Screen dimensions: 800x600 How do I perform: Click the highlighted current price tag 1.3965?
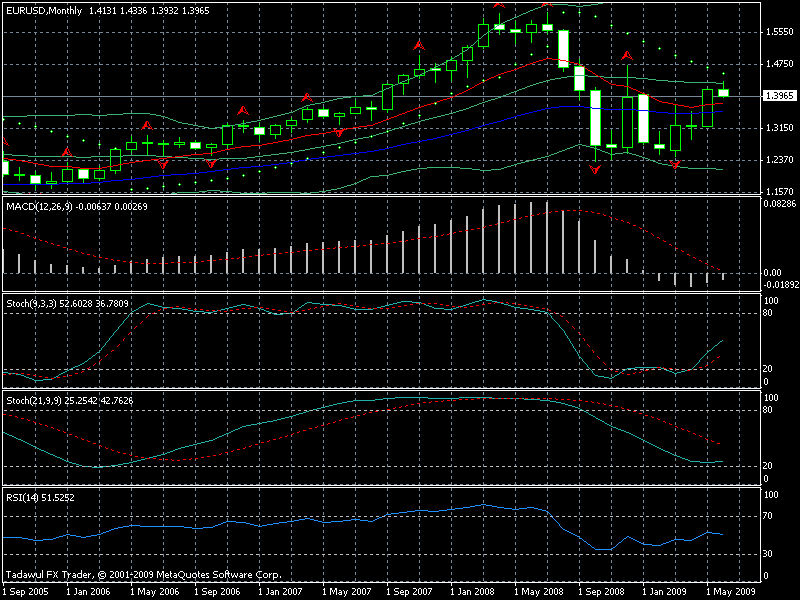pyautogui.click(x=779, y=96)
